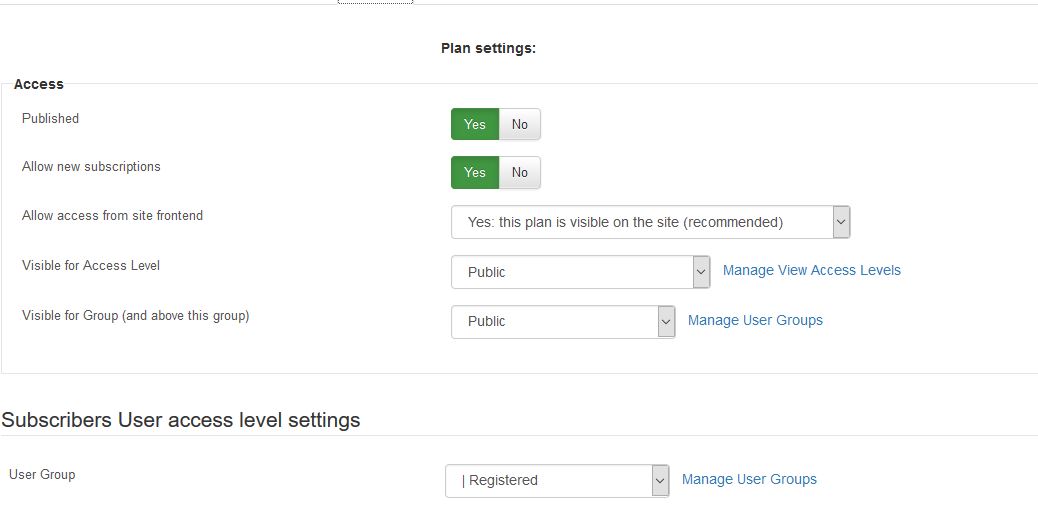
Task: Click the chevron arrow of the Access Level select
Action: pyautogui.click(x=701, y=272)
